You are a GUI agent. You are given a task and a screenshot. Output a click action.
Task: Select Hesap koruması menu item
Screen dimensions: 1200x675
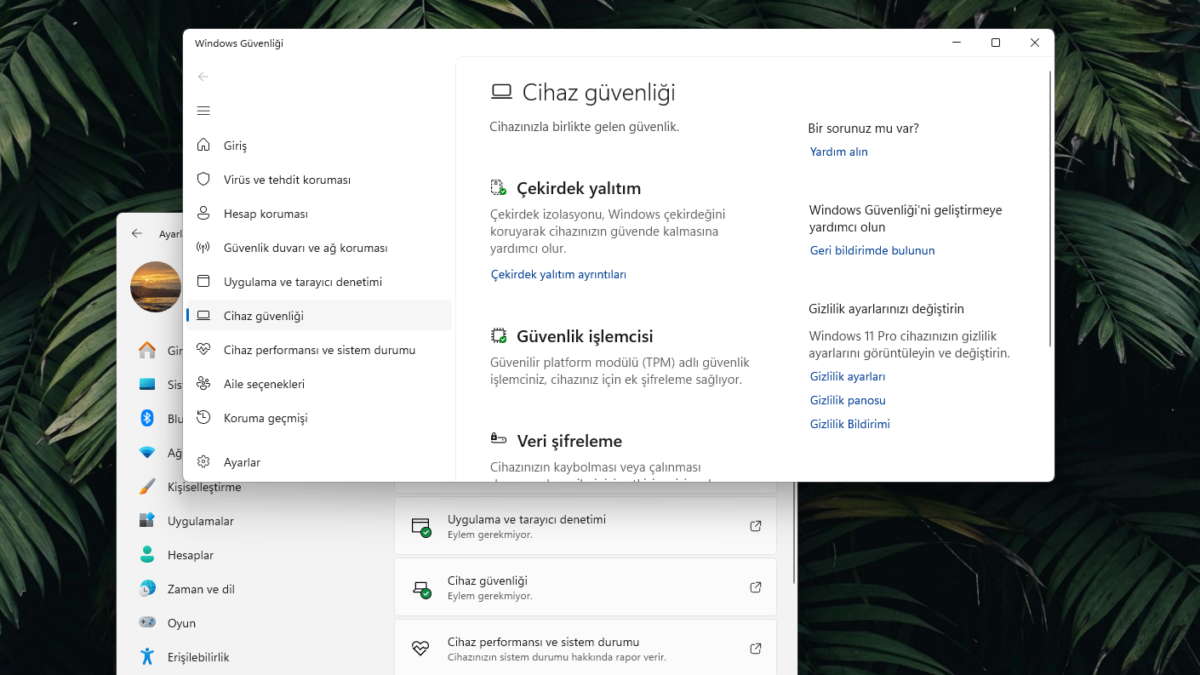(319, 213)
